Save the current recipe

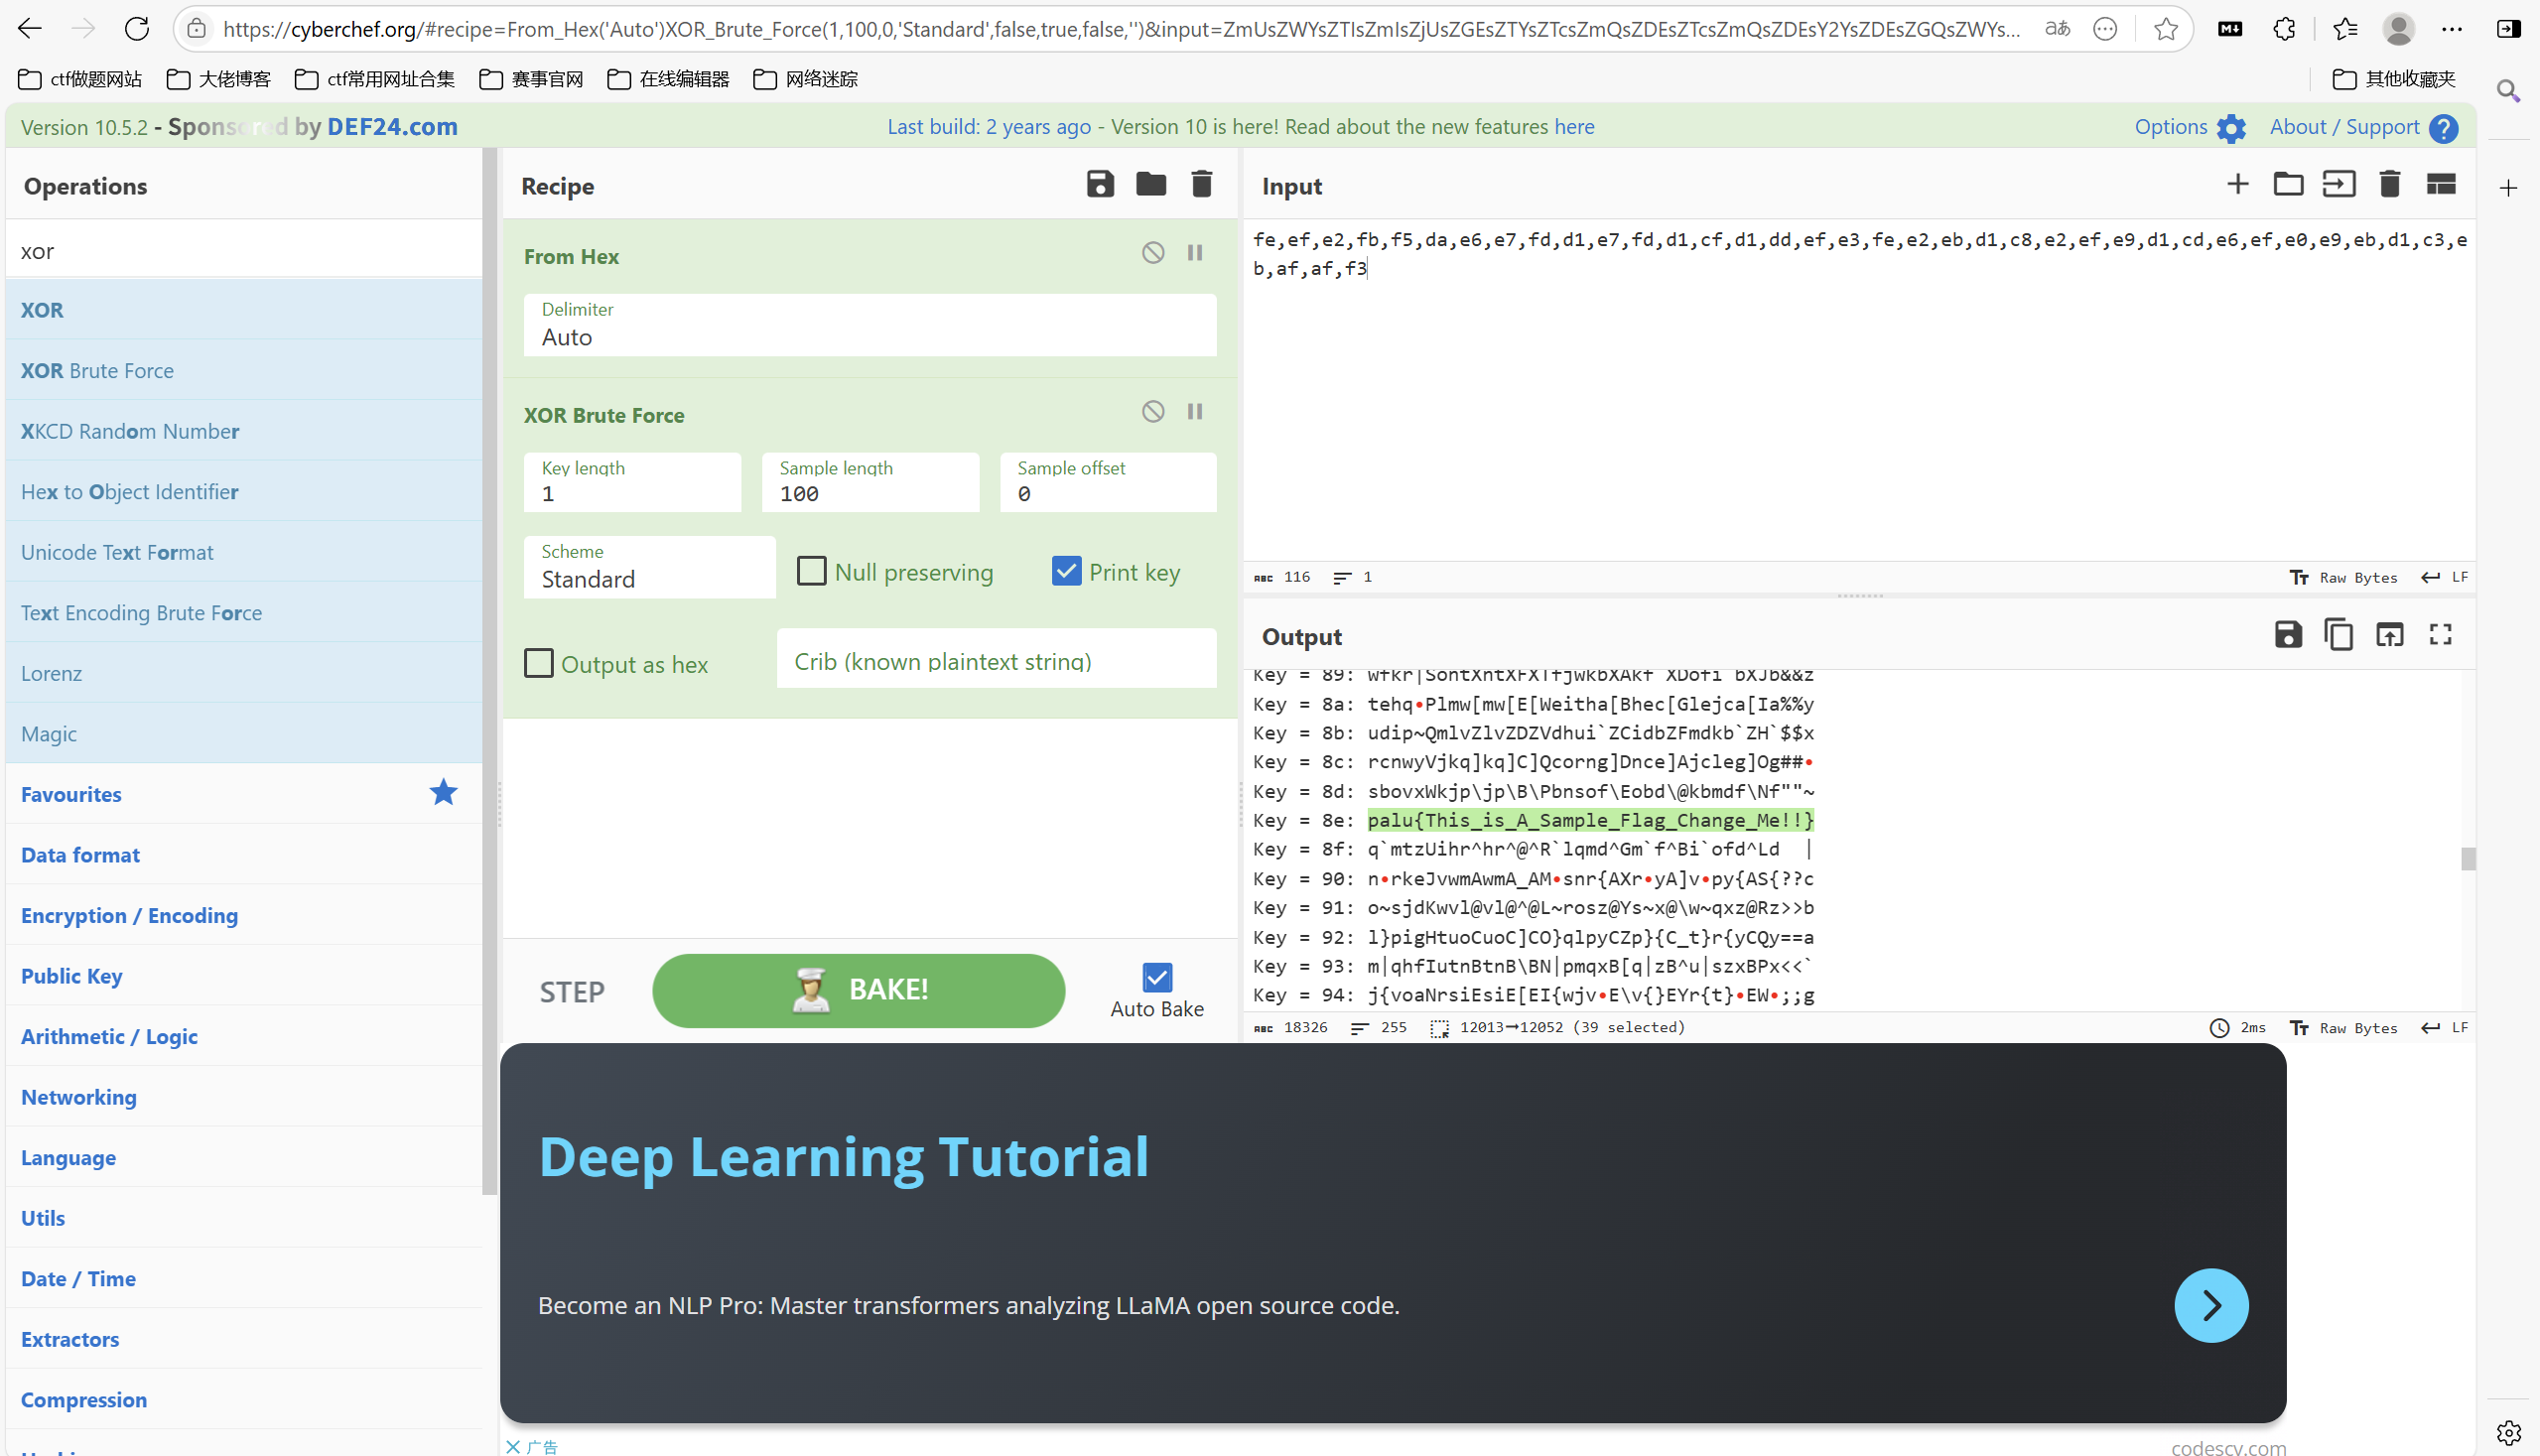point(1100,184)
